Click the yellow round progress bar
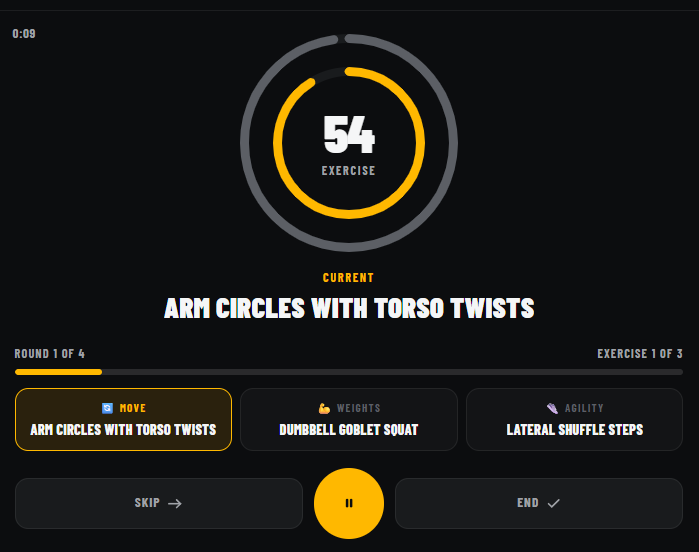This screenshot has height=552, width=699. point(58,372)
